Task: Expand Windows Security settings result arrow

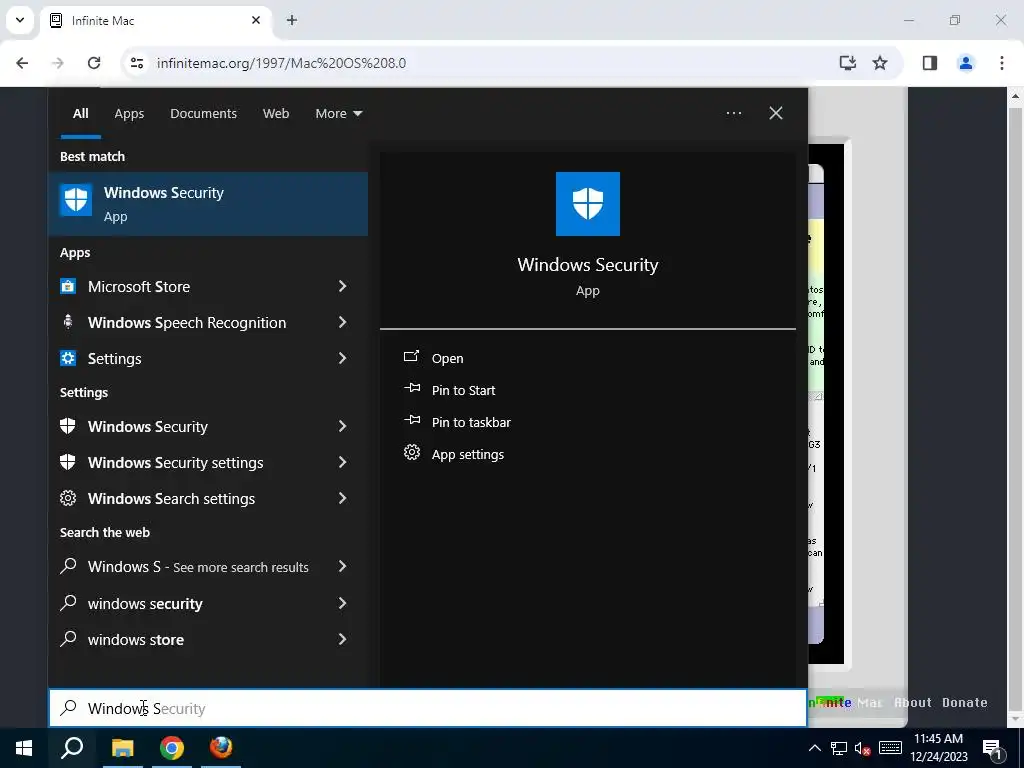Action: (x=342, y=462)
